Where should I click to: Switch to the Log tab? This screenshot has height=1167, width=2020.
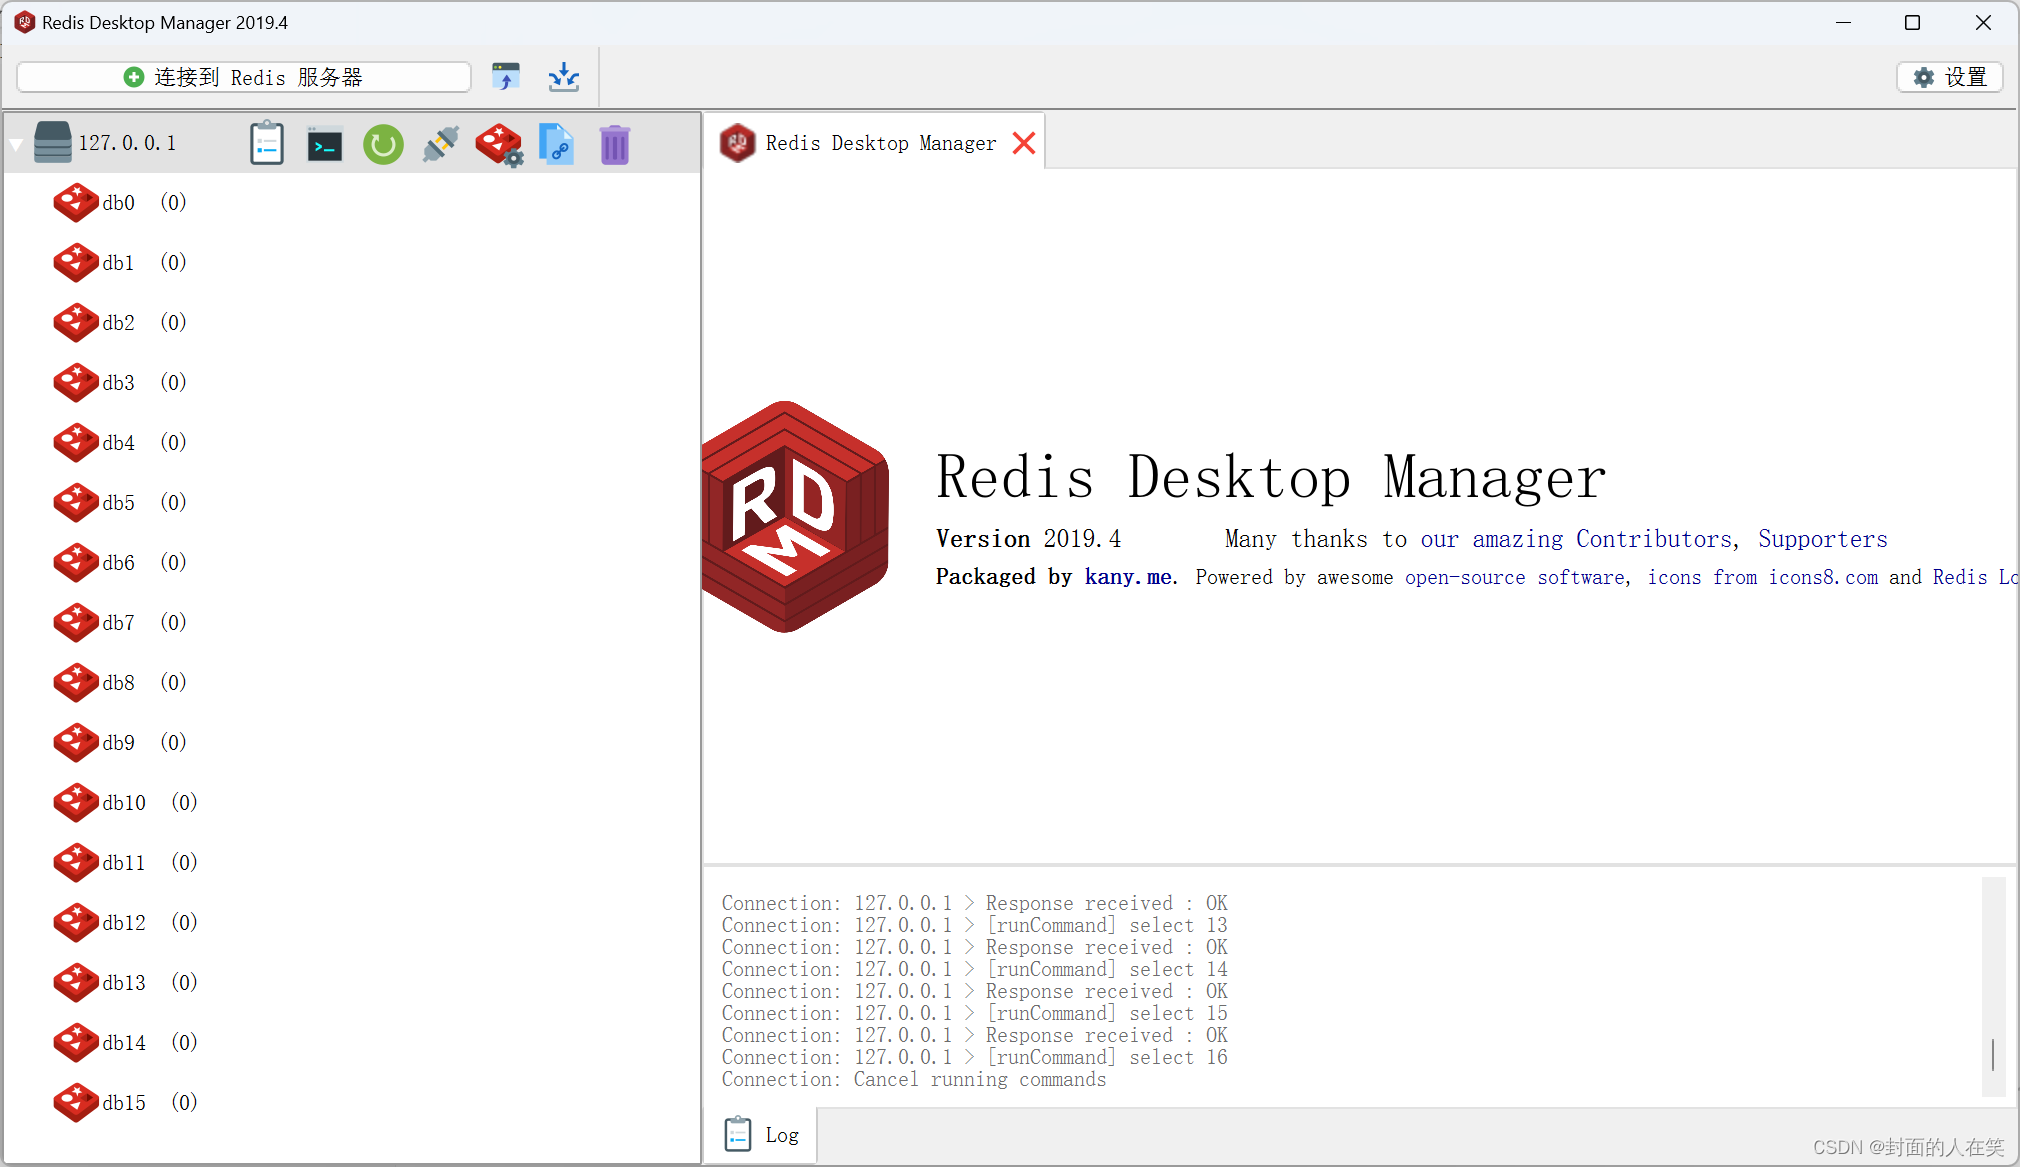pyautogui.click(x=762, y=1134)
